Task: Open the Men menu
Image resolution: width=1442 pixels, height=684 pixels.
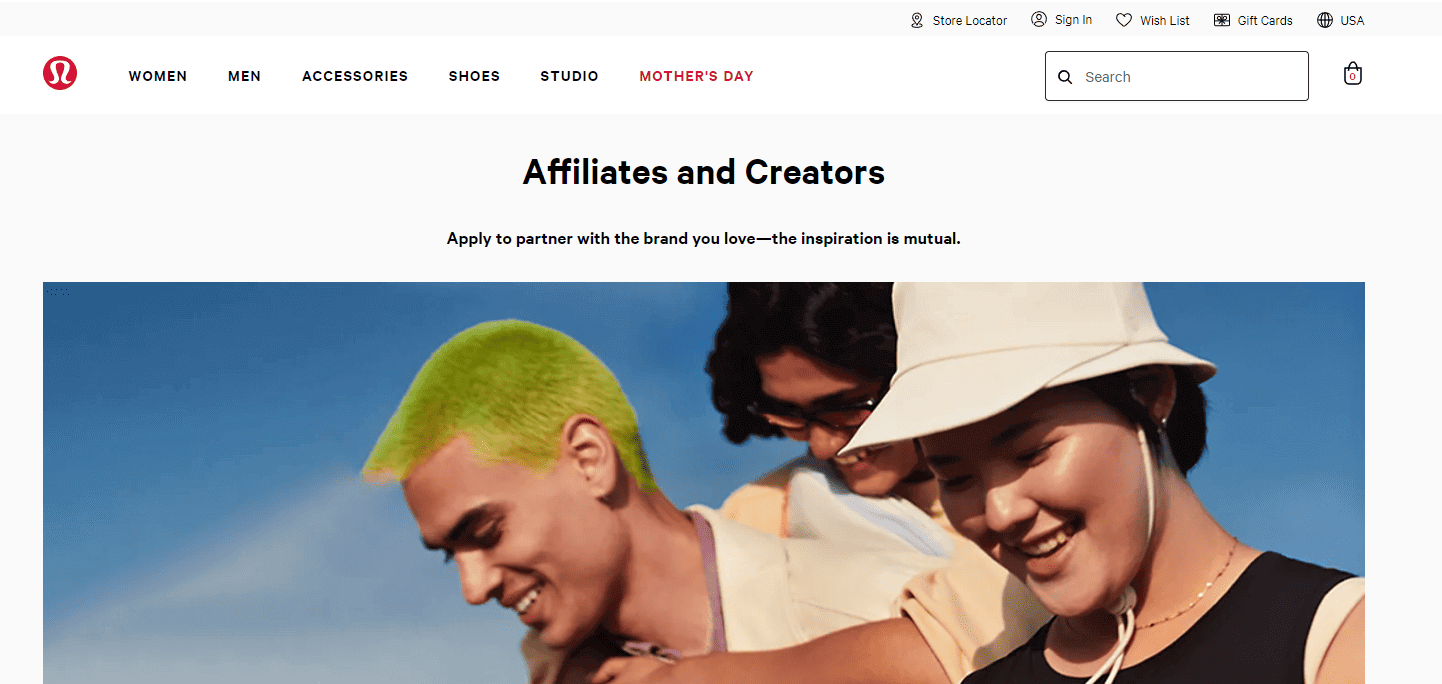Action: point(245,76)
